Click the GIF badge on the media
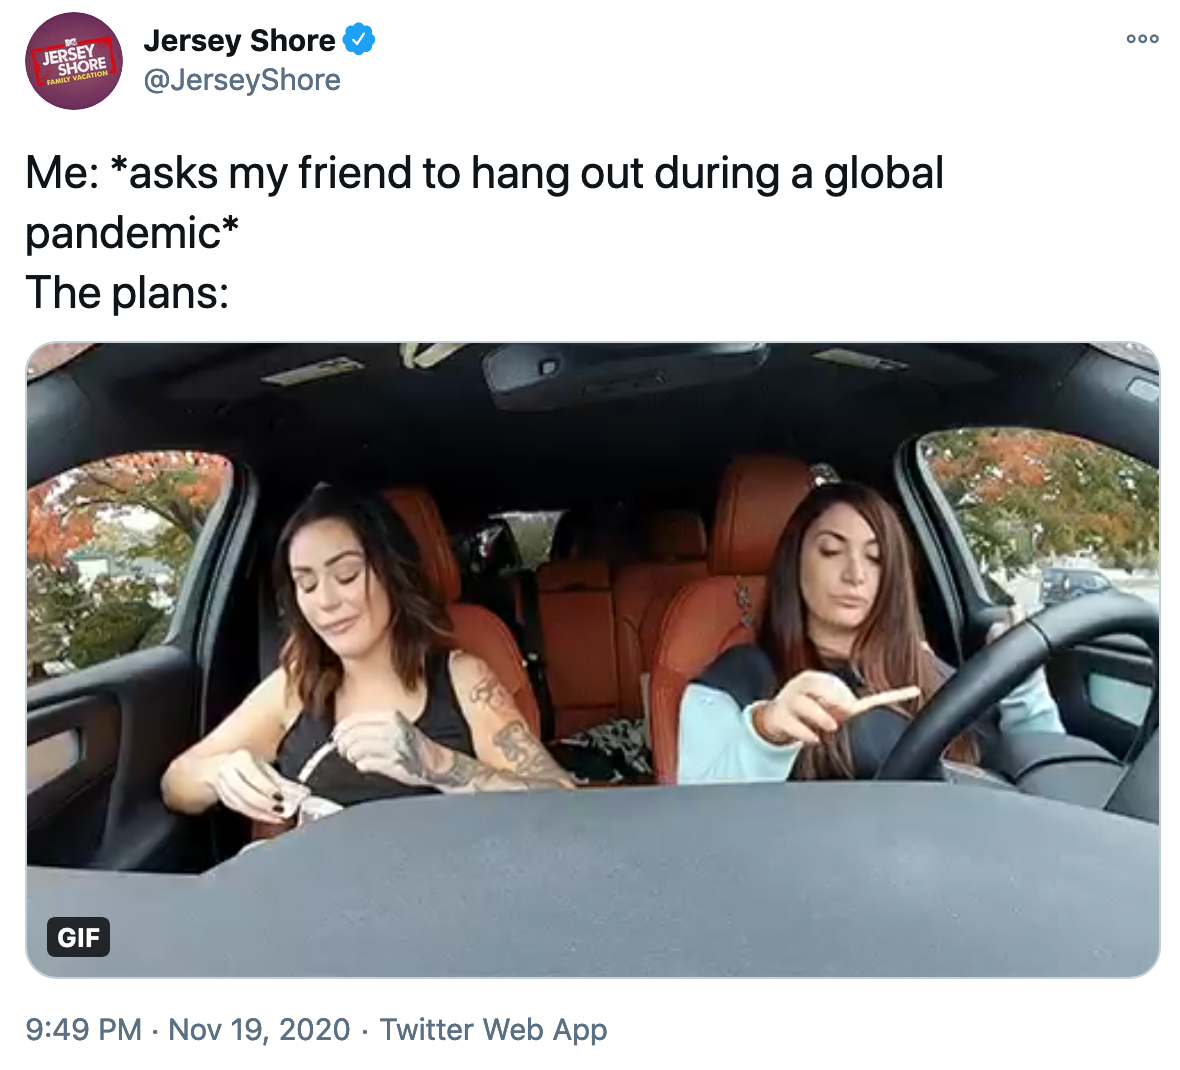Viewport: 1180px width, 1070px height. (78, 937)
